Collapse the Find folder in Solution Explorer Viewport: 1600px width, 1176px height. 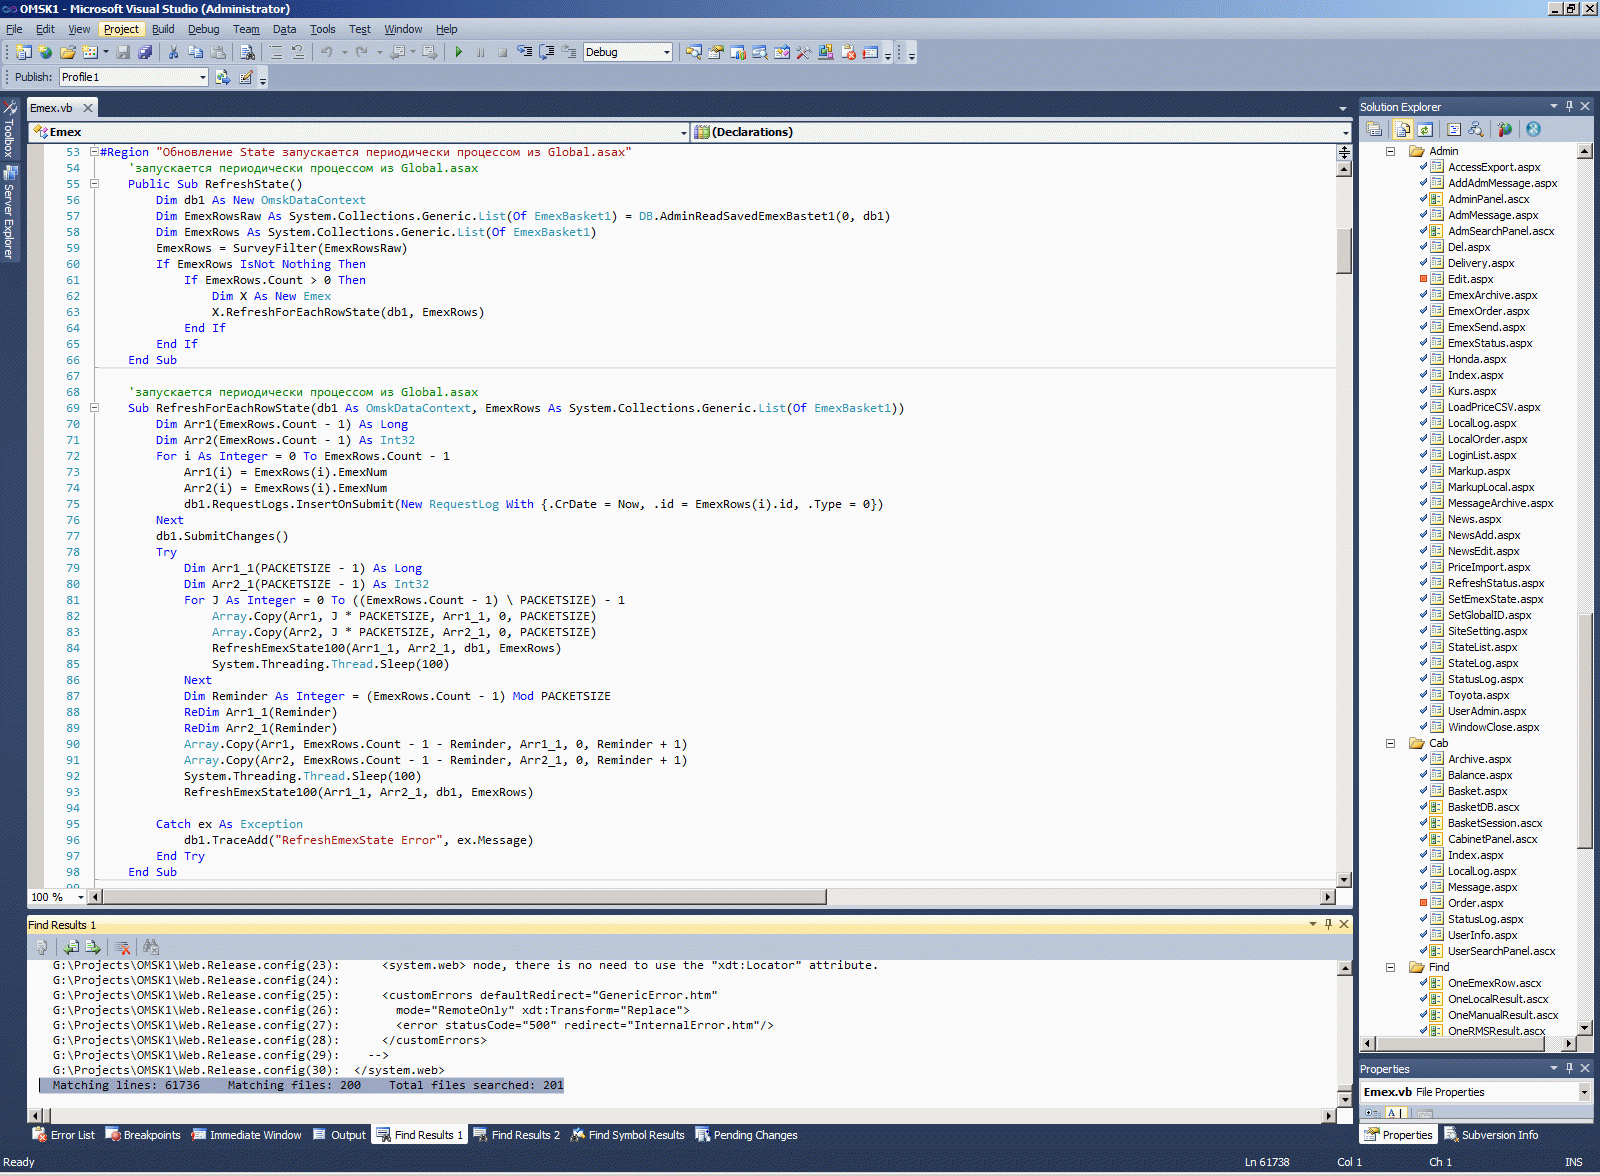[x=1390, y=967]
